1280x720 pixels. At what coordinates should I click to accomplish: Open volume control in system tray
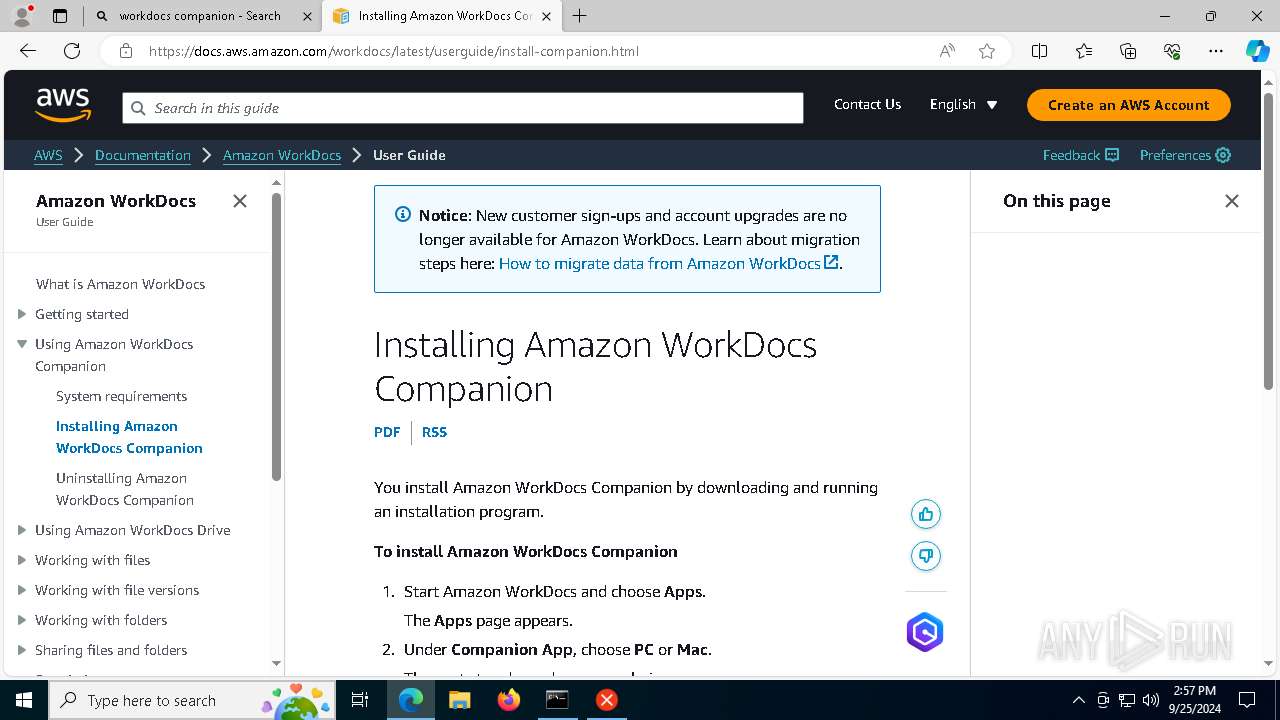[1151, 700]
